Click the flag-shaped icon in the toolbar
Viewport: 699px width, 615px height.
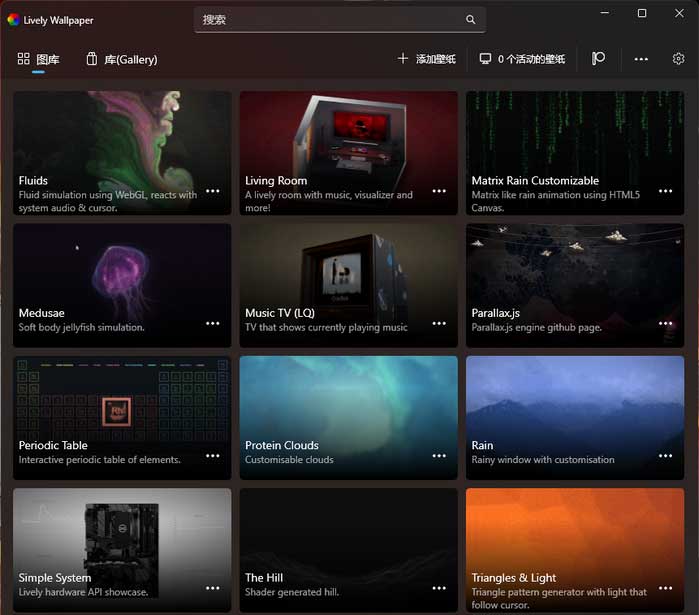point(598,59)
